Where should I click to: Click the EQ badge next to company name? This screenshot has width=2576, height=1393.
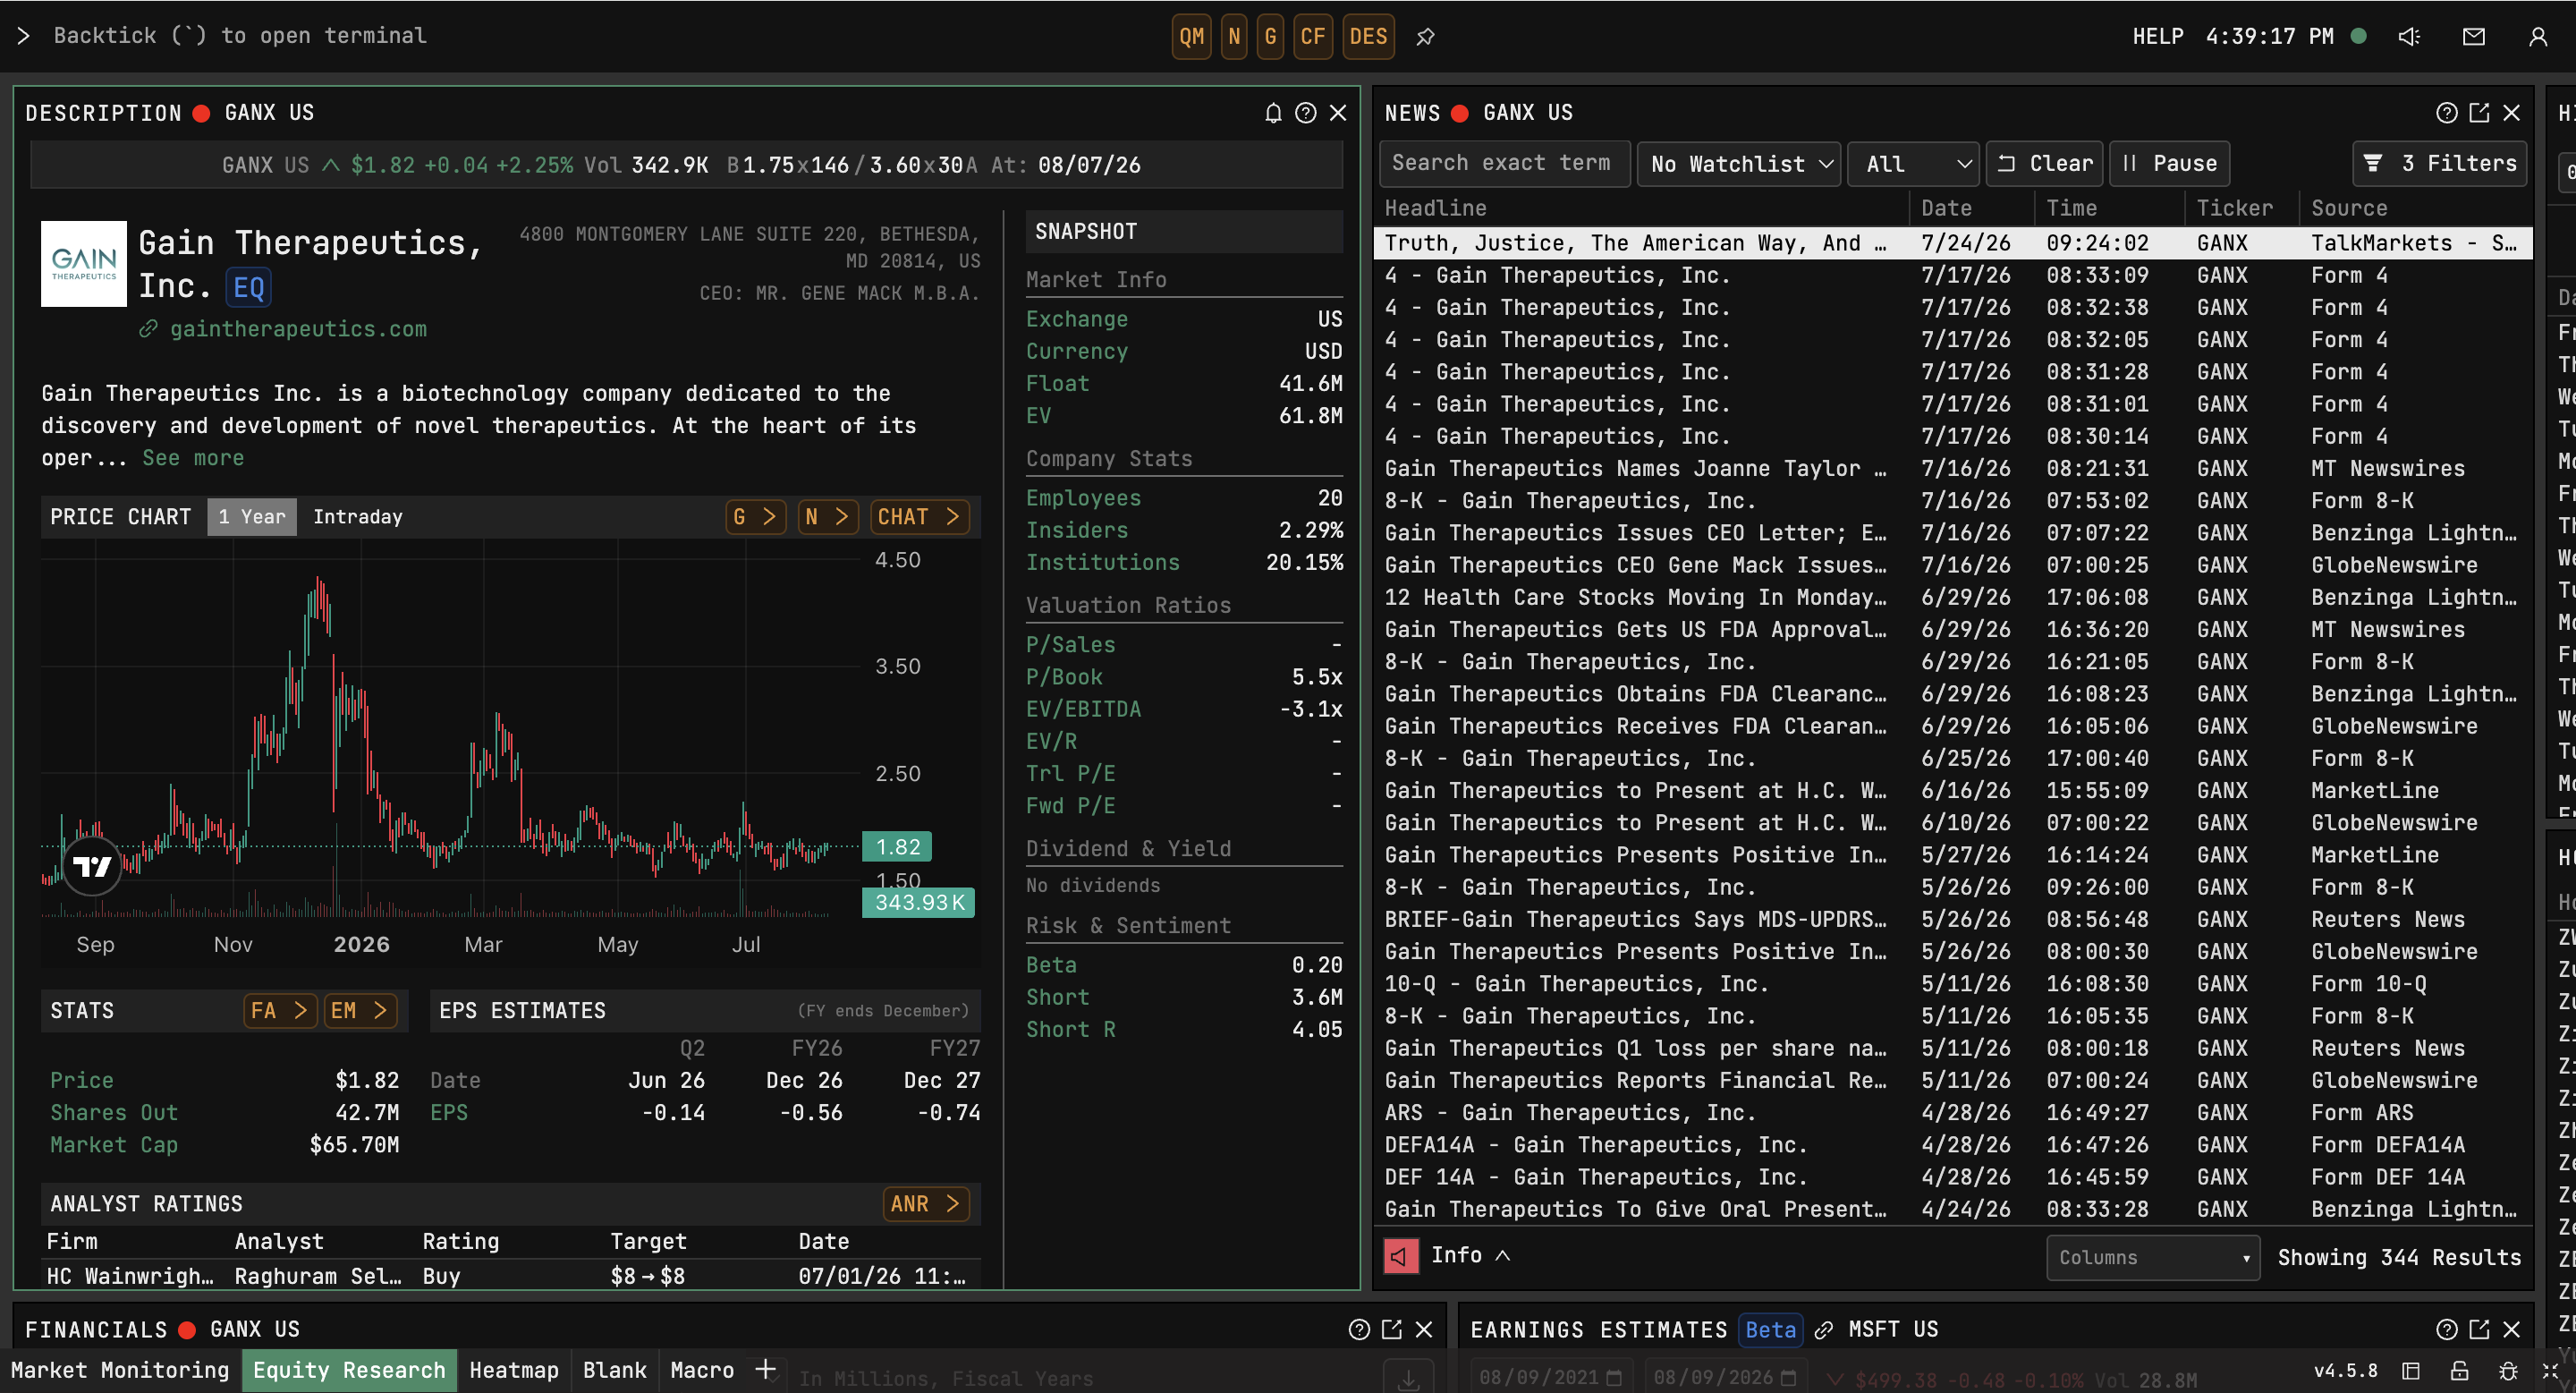[249, 288]
